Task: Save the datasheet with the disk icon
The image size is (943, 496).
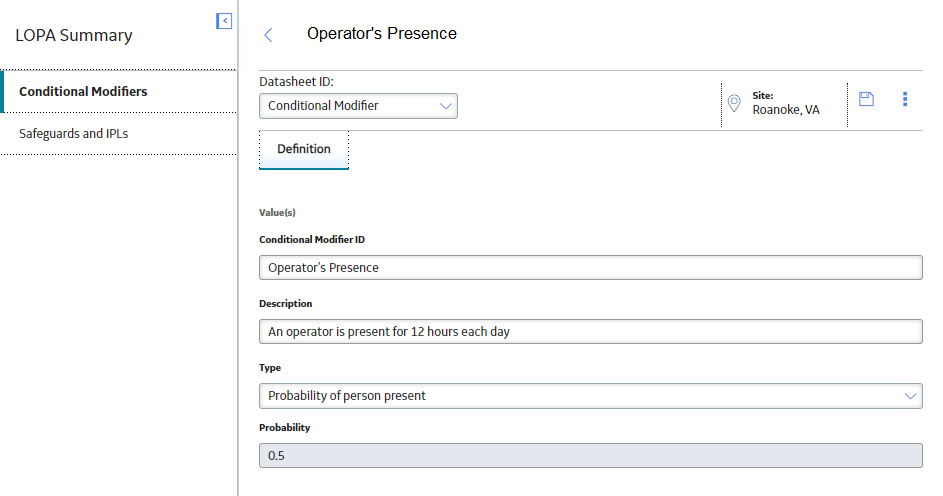Action: click(866, 99)
